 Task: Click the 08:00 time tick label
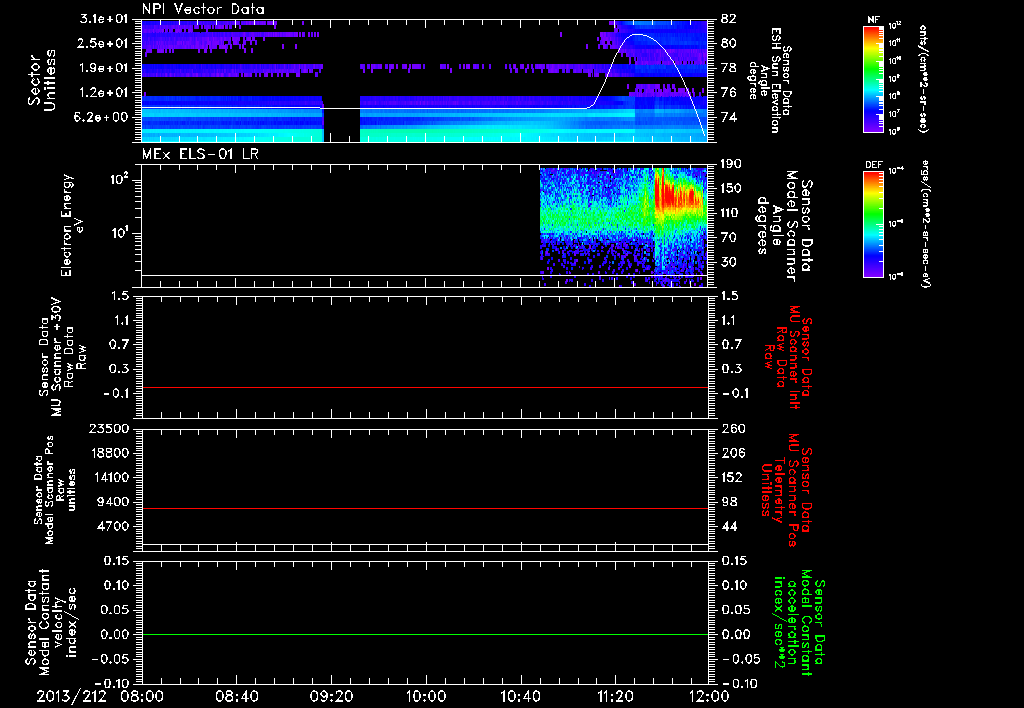click(x=142, y=696)
